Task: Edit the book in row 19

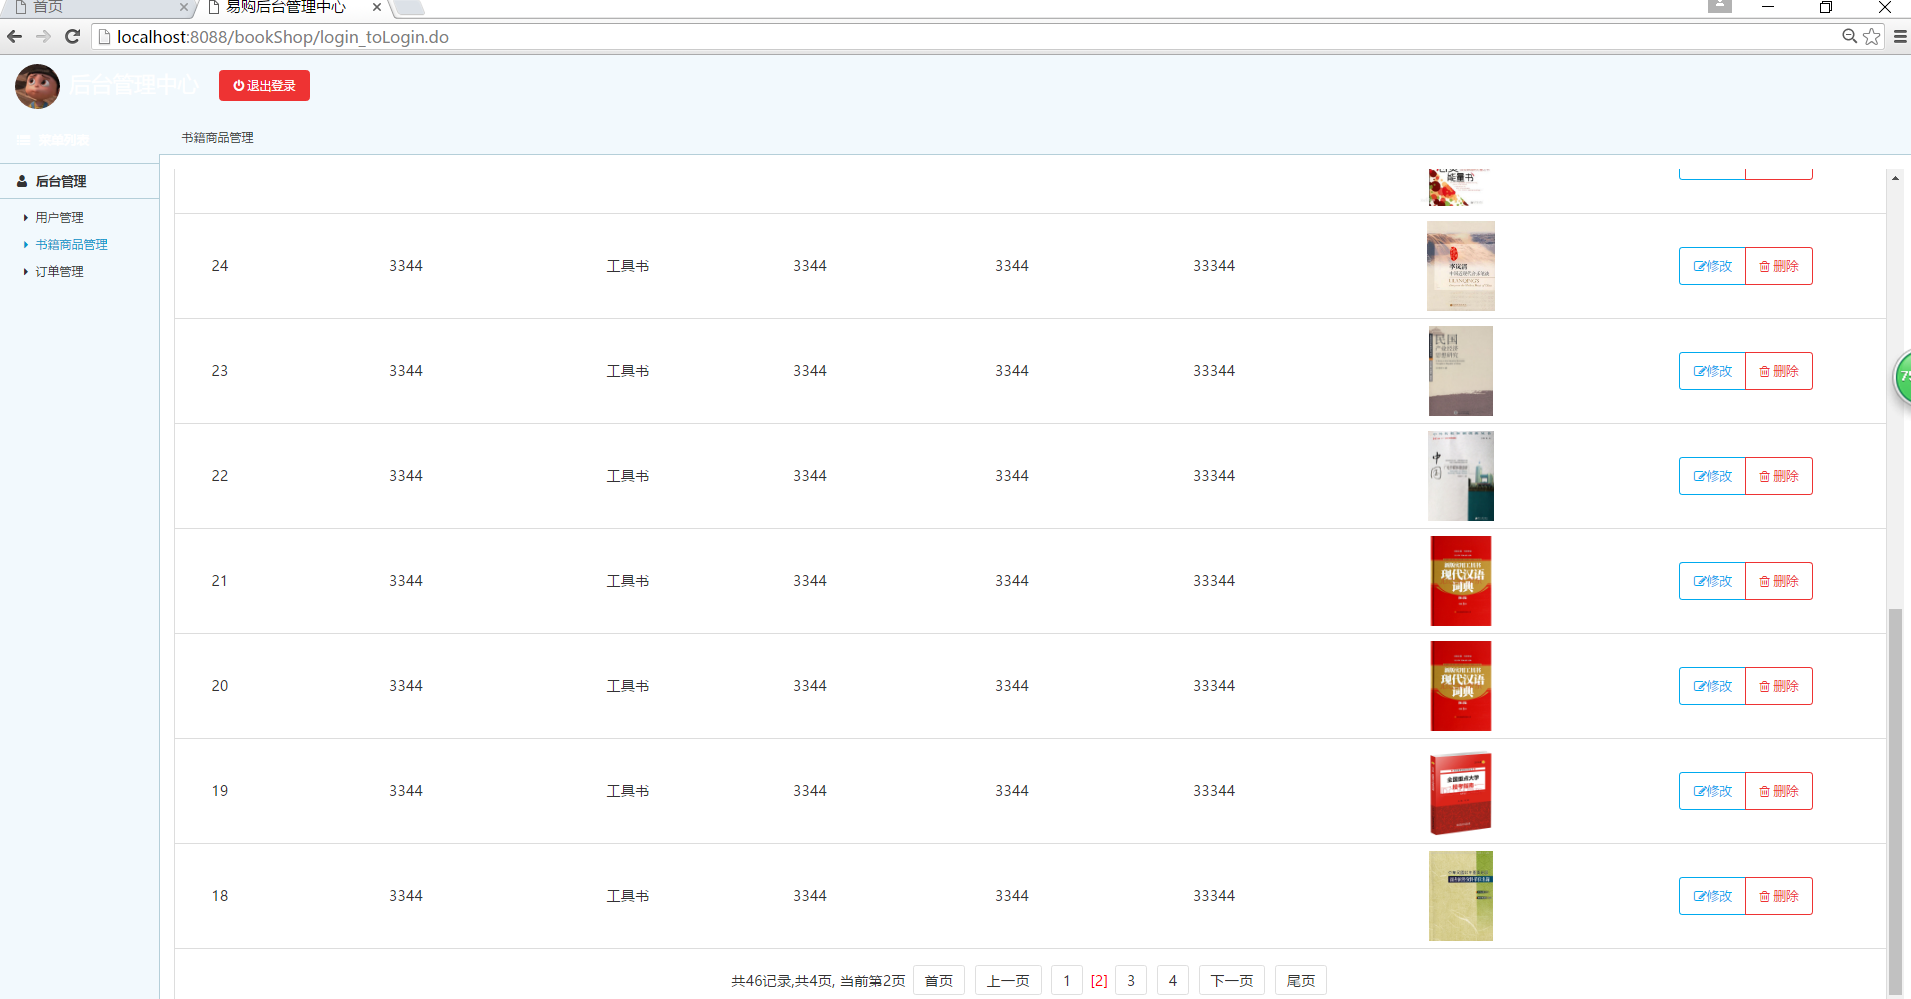Action: click(x=1712, y=791)
